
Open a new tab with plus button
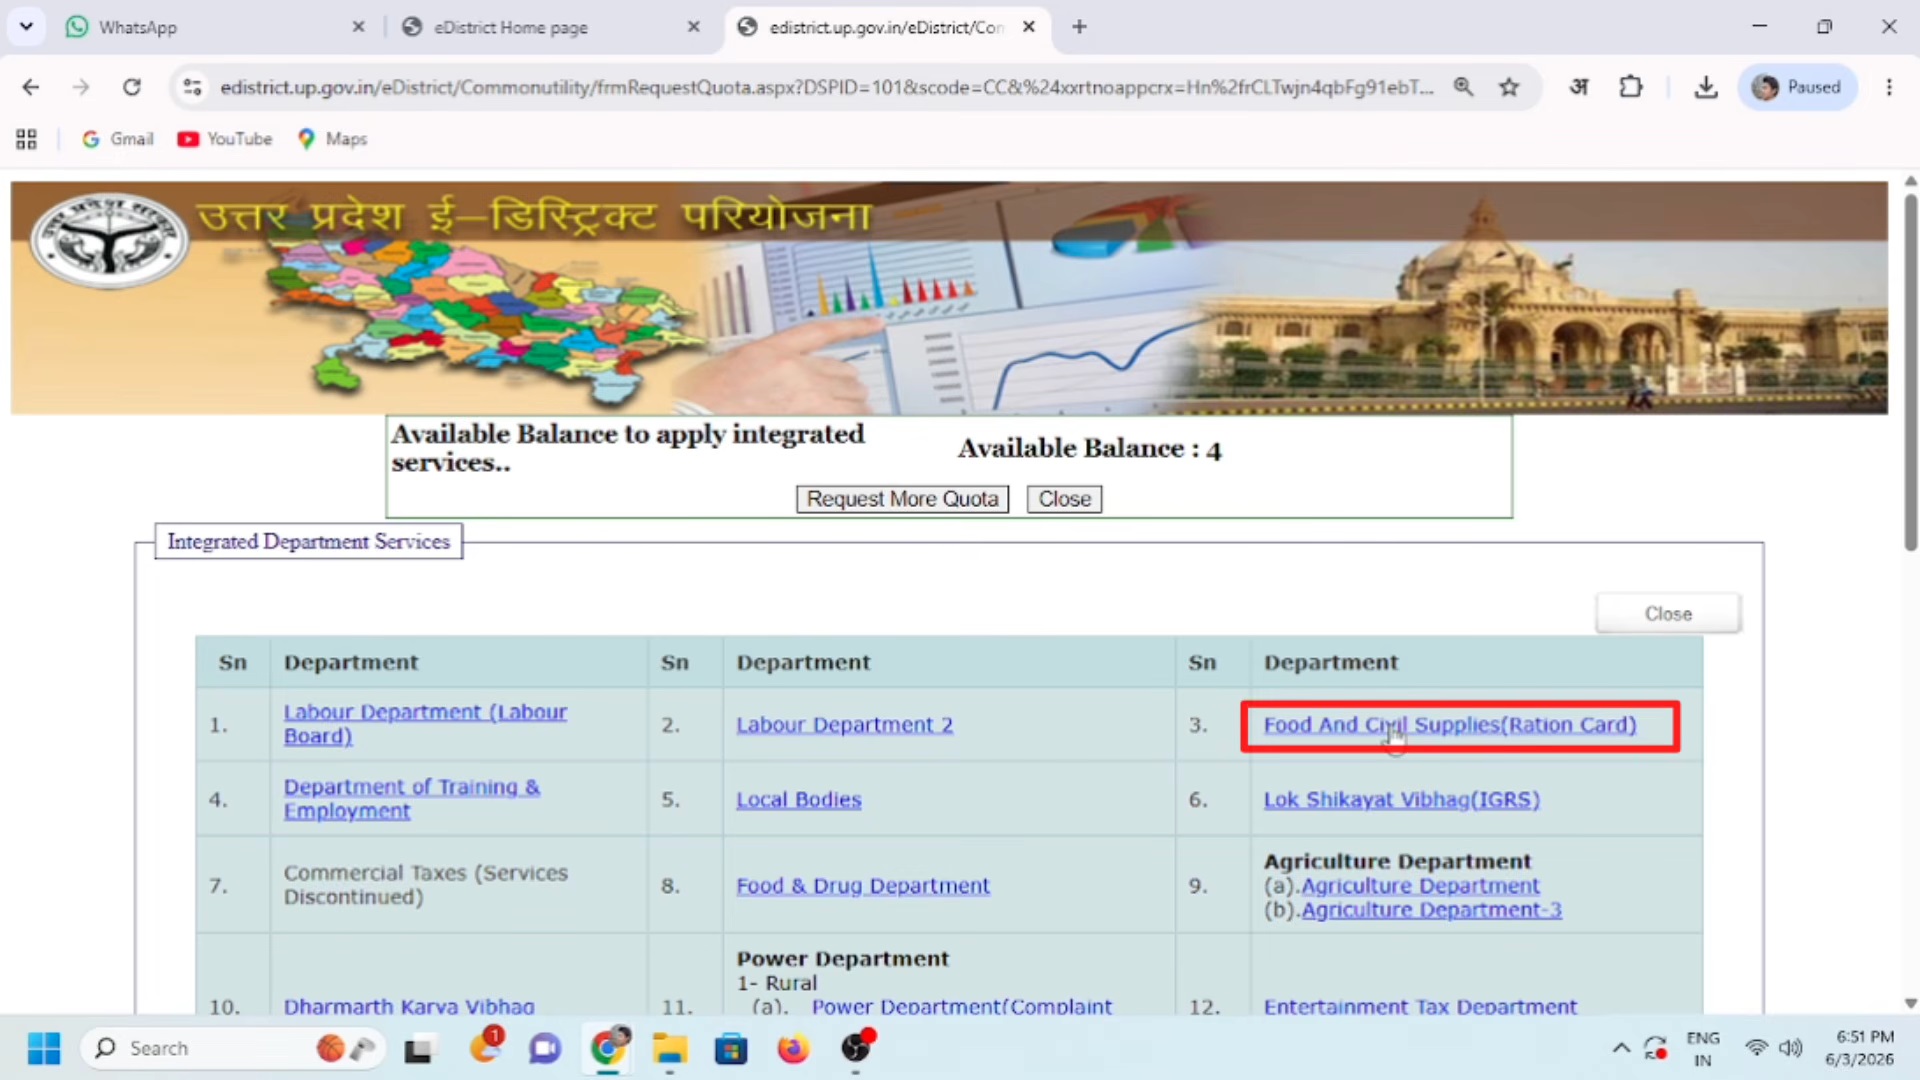(x=1079, y=27)
